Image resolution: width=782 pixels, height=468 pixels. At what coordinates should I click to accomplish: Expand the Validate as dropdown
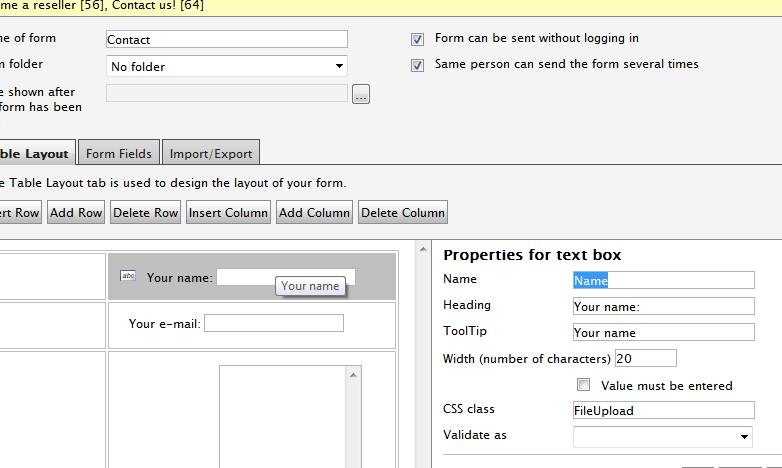(663, 437)
